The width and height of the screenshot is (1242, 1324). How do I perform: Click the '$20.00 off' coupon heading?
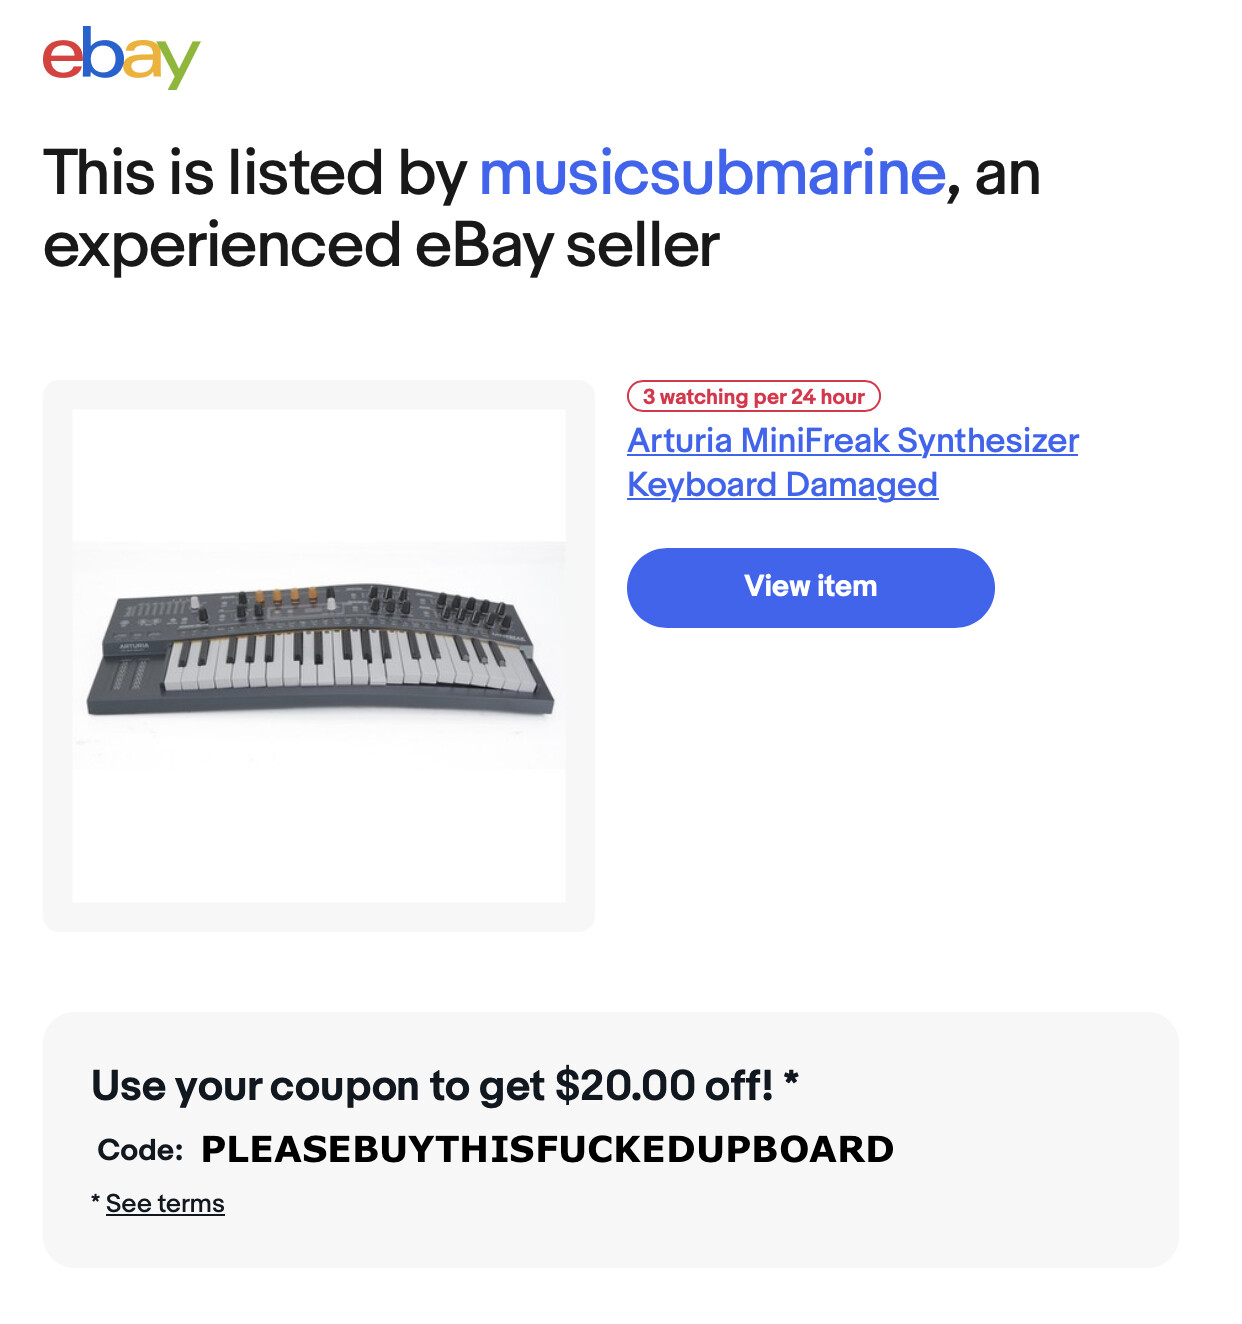pos(432,1085)
